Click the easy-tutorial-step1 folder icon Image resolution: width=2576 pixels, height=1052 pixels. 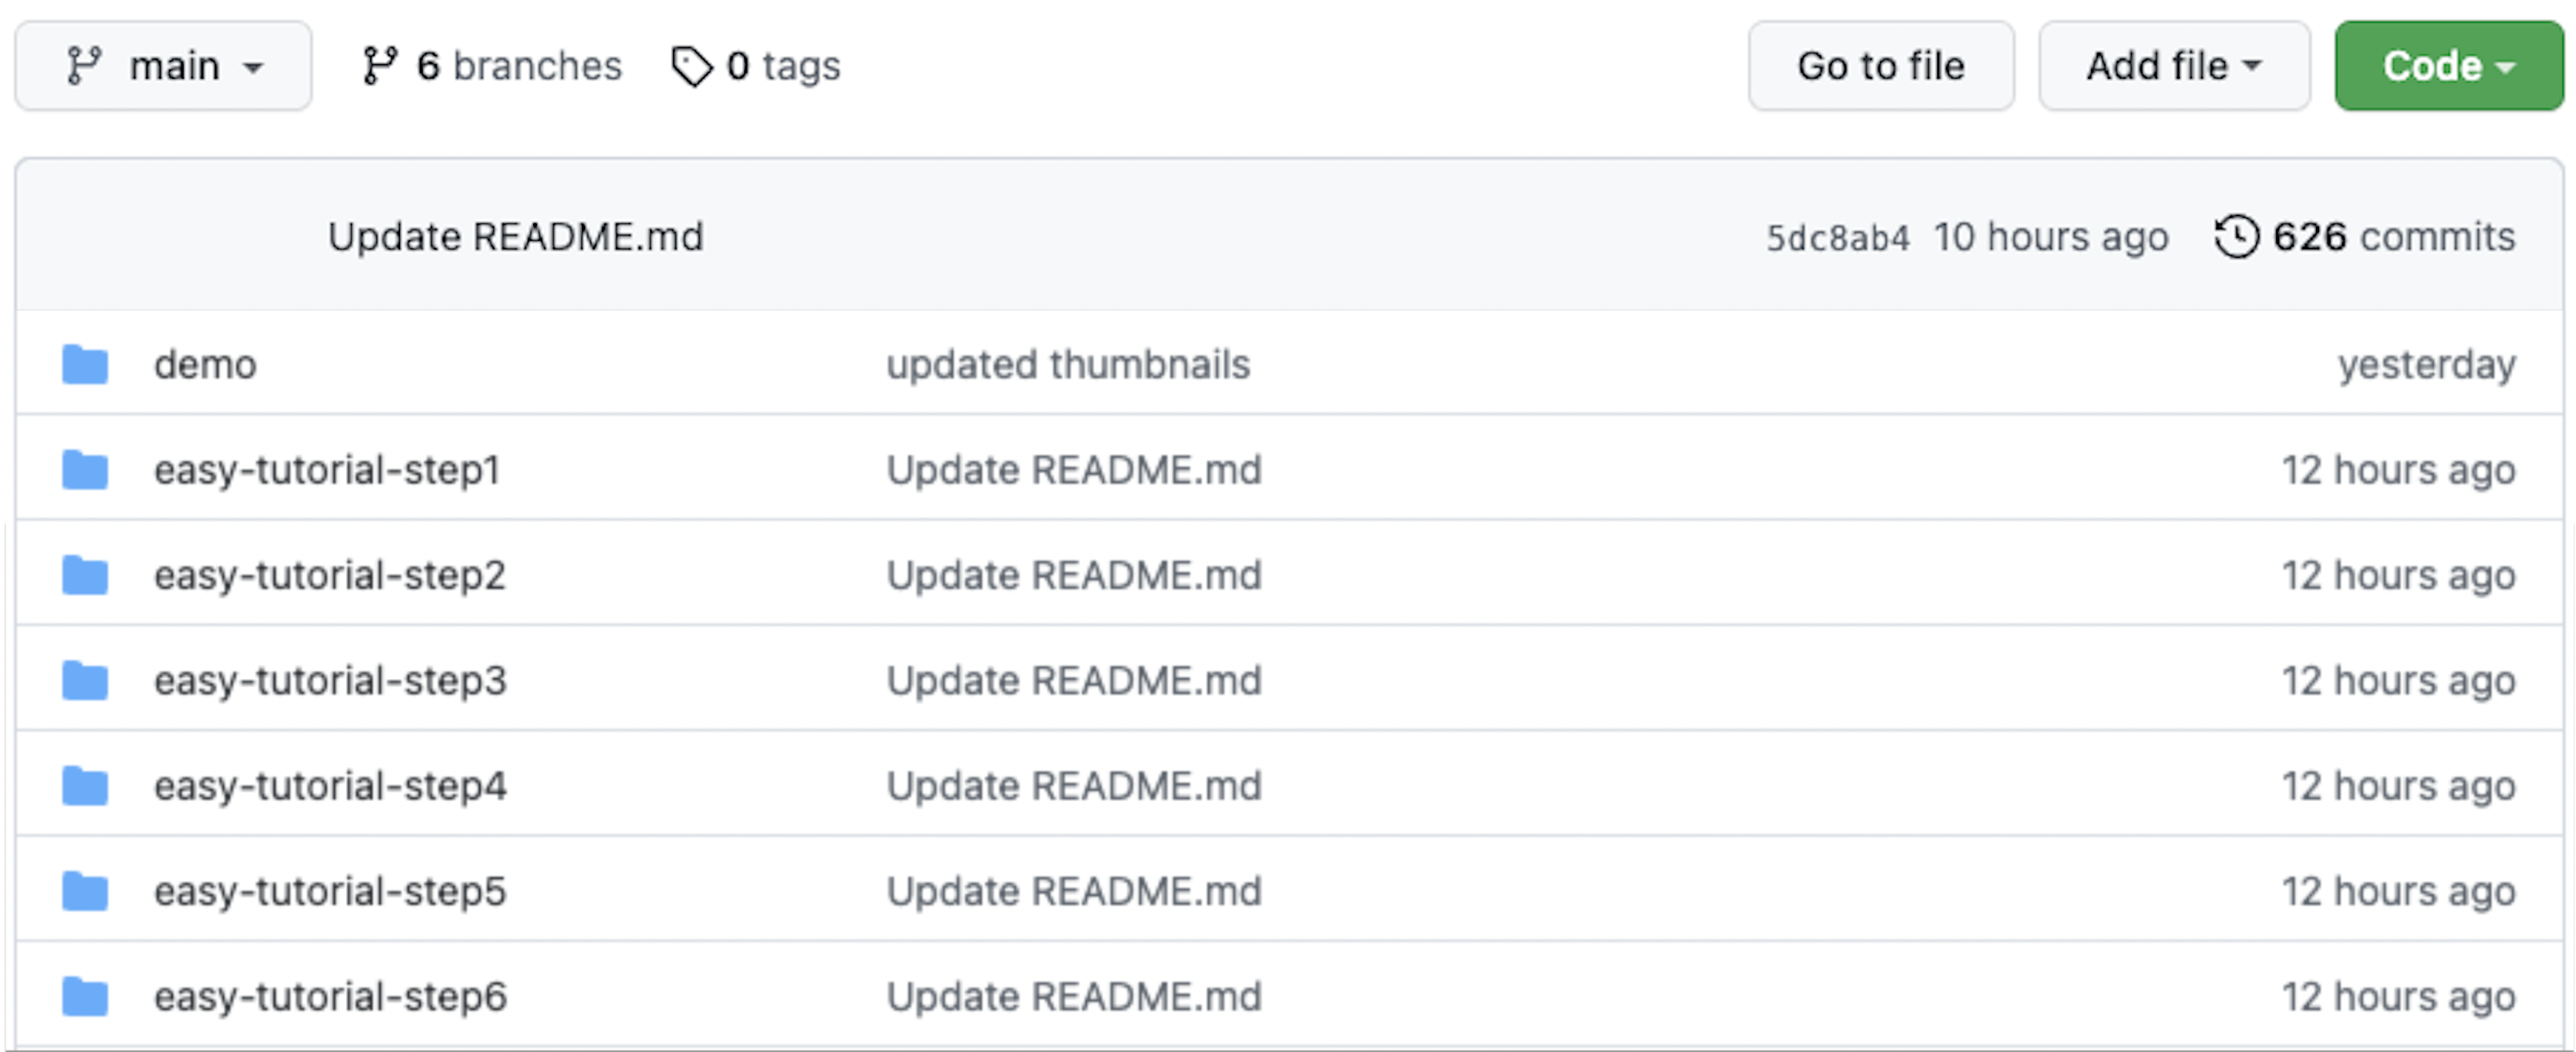pyautogui.click(x=85, y=470)
